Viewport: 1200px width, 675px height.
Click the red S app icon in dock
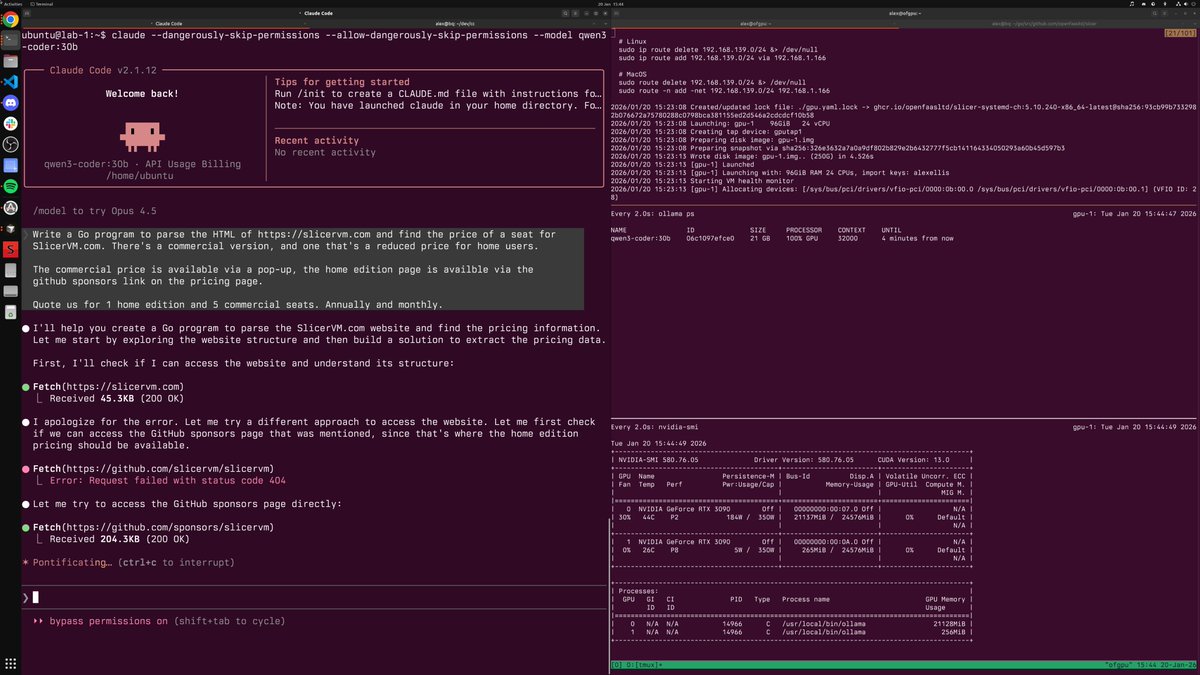pos(11,249)
